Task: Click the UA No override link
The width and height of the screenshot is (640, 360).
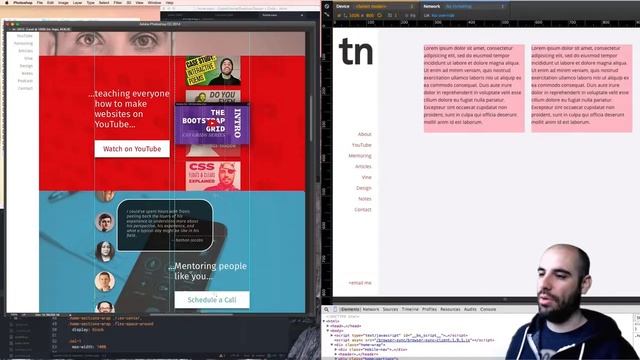Action: (x=443, y=16)
